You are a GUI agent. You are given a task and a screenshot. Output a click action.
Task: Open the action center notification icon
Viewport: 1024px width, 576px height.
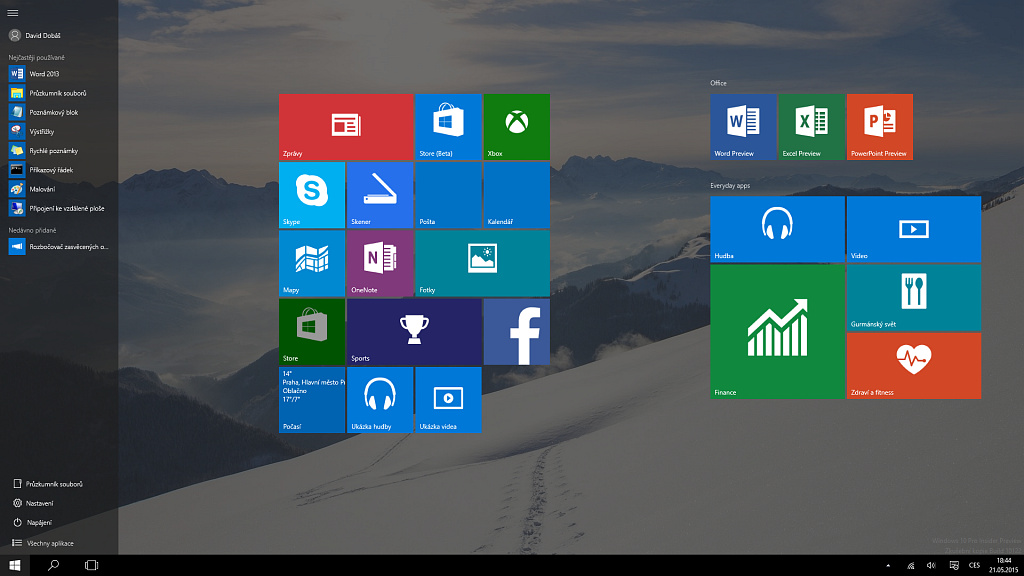953,566
